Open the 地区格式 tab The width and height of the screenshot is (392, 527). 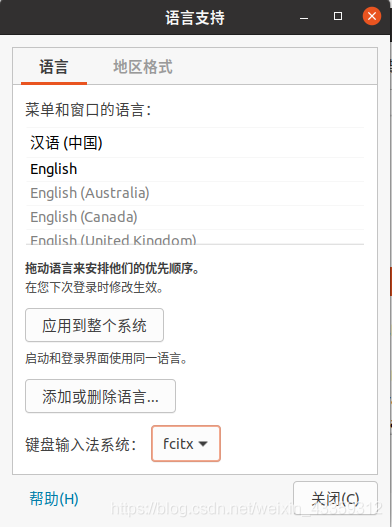point(143,67)
